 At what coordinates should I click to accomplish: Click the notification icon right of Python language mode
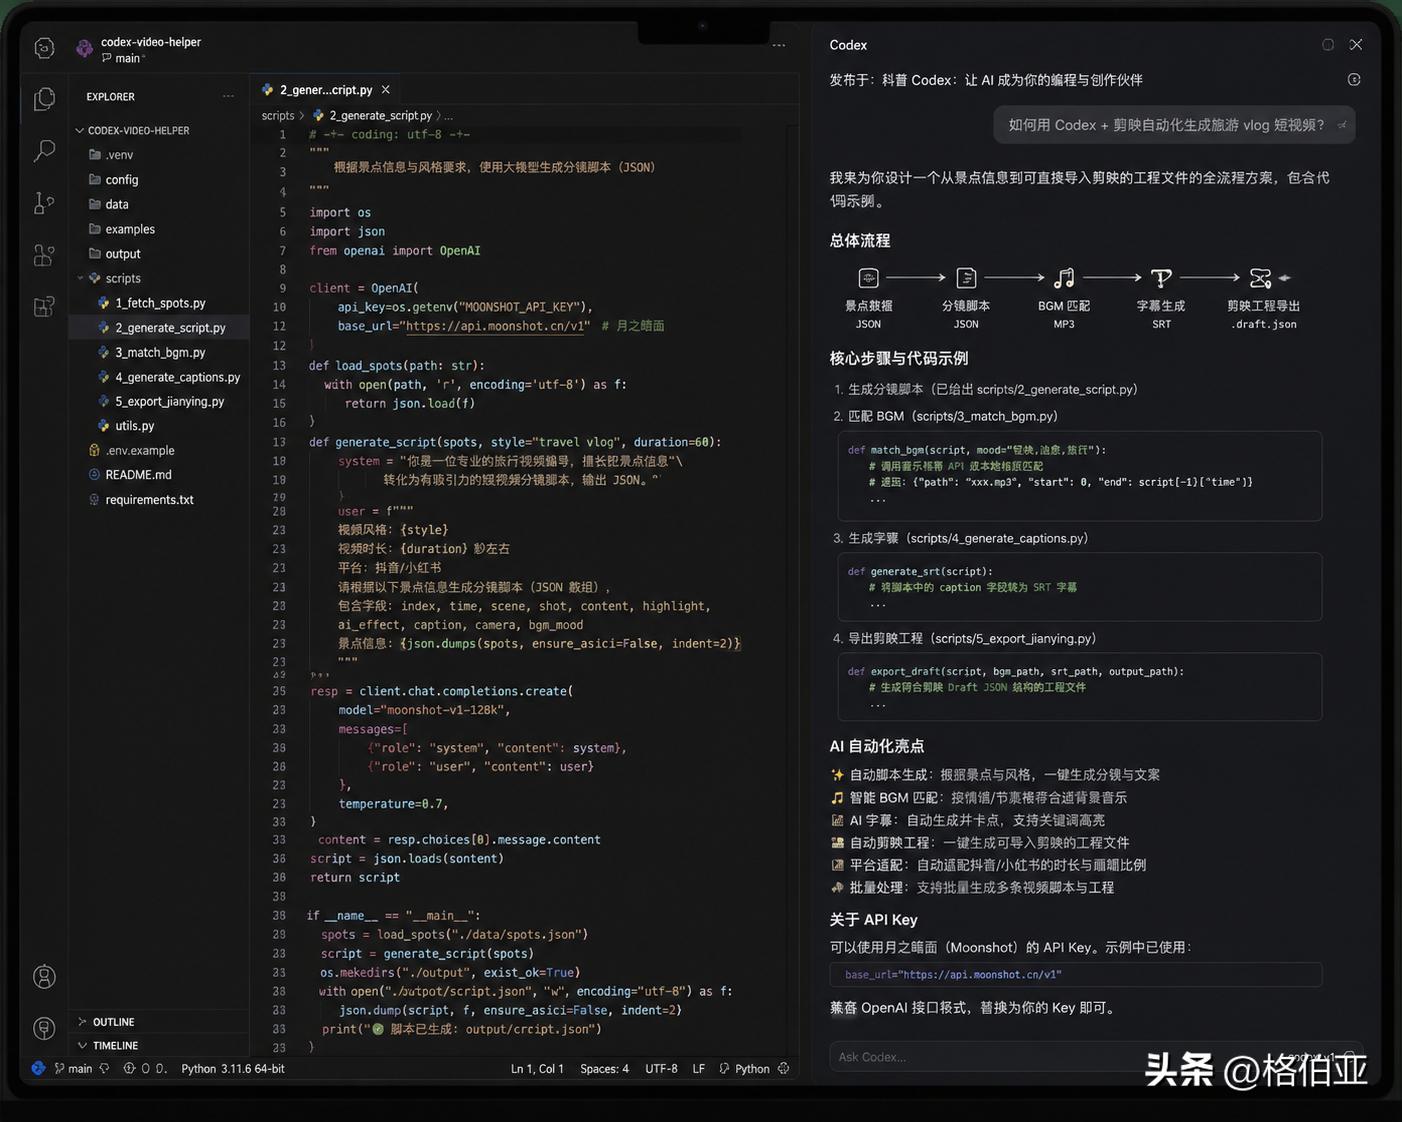(784, 1069)
